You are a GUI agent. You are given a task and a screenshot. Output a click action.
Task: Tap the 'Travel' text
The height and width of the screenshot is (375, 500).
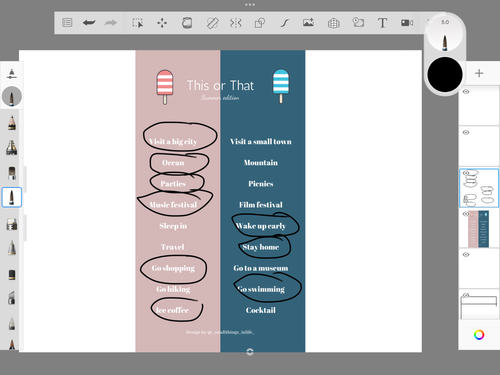[x=173, y=247]
